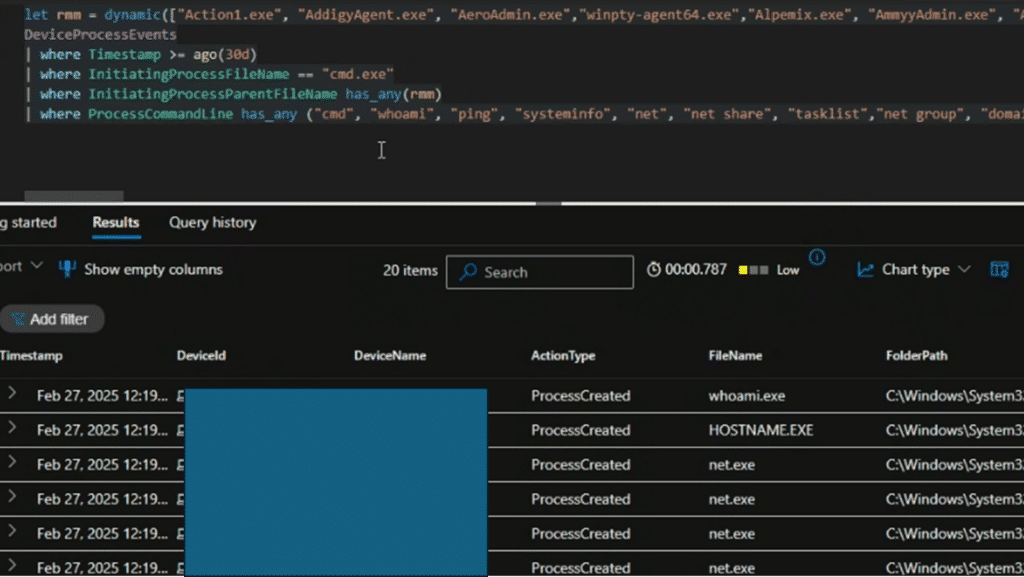Open the Query history tab
Screen dimensions: 1024x577
(x=212, y=223)
